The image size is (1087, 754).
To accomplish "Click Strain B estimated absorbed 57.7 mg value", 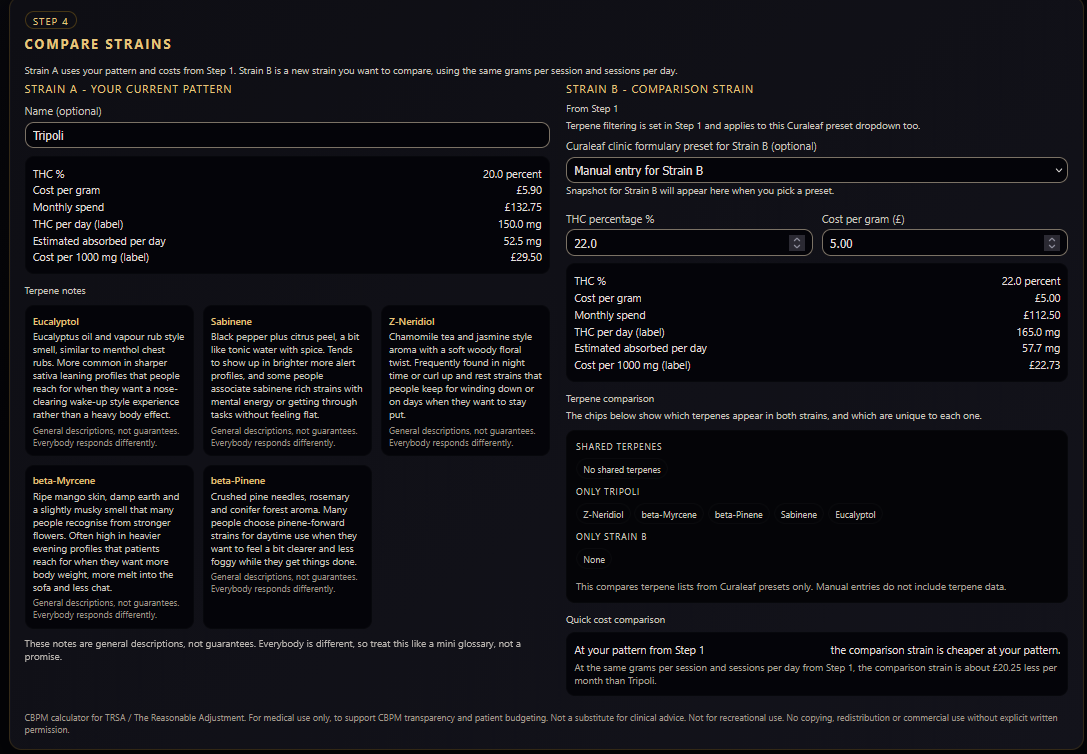I will 1041,348.
